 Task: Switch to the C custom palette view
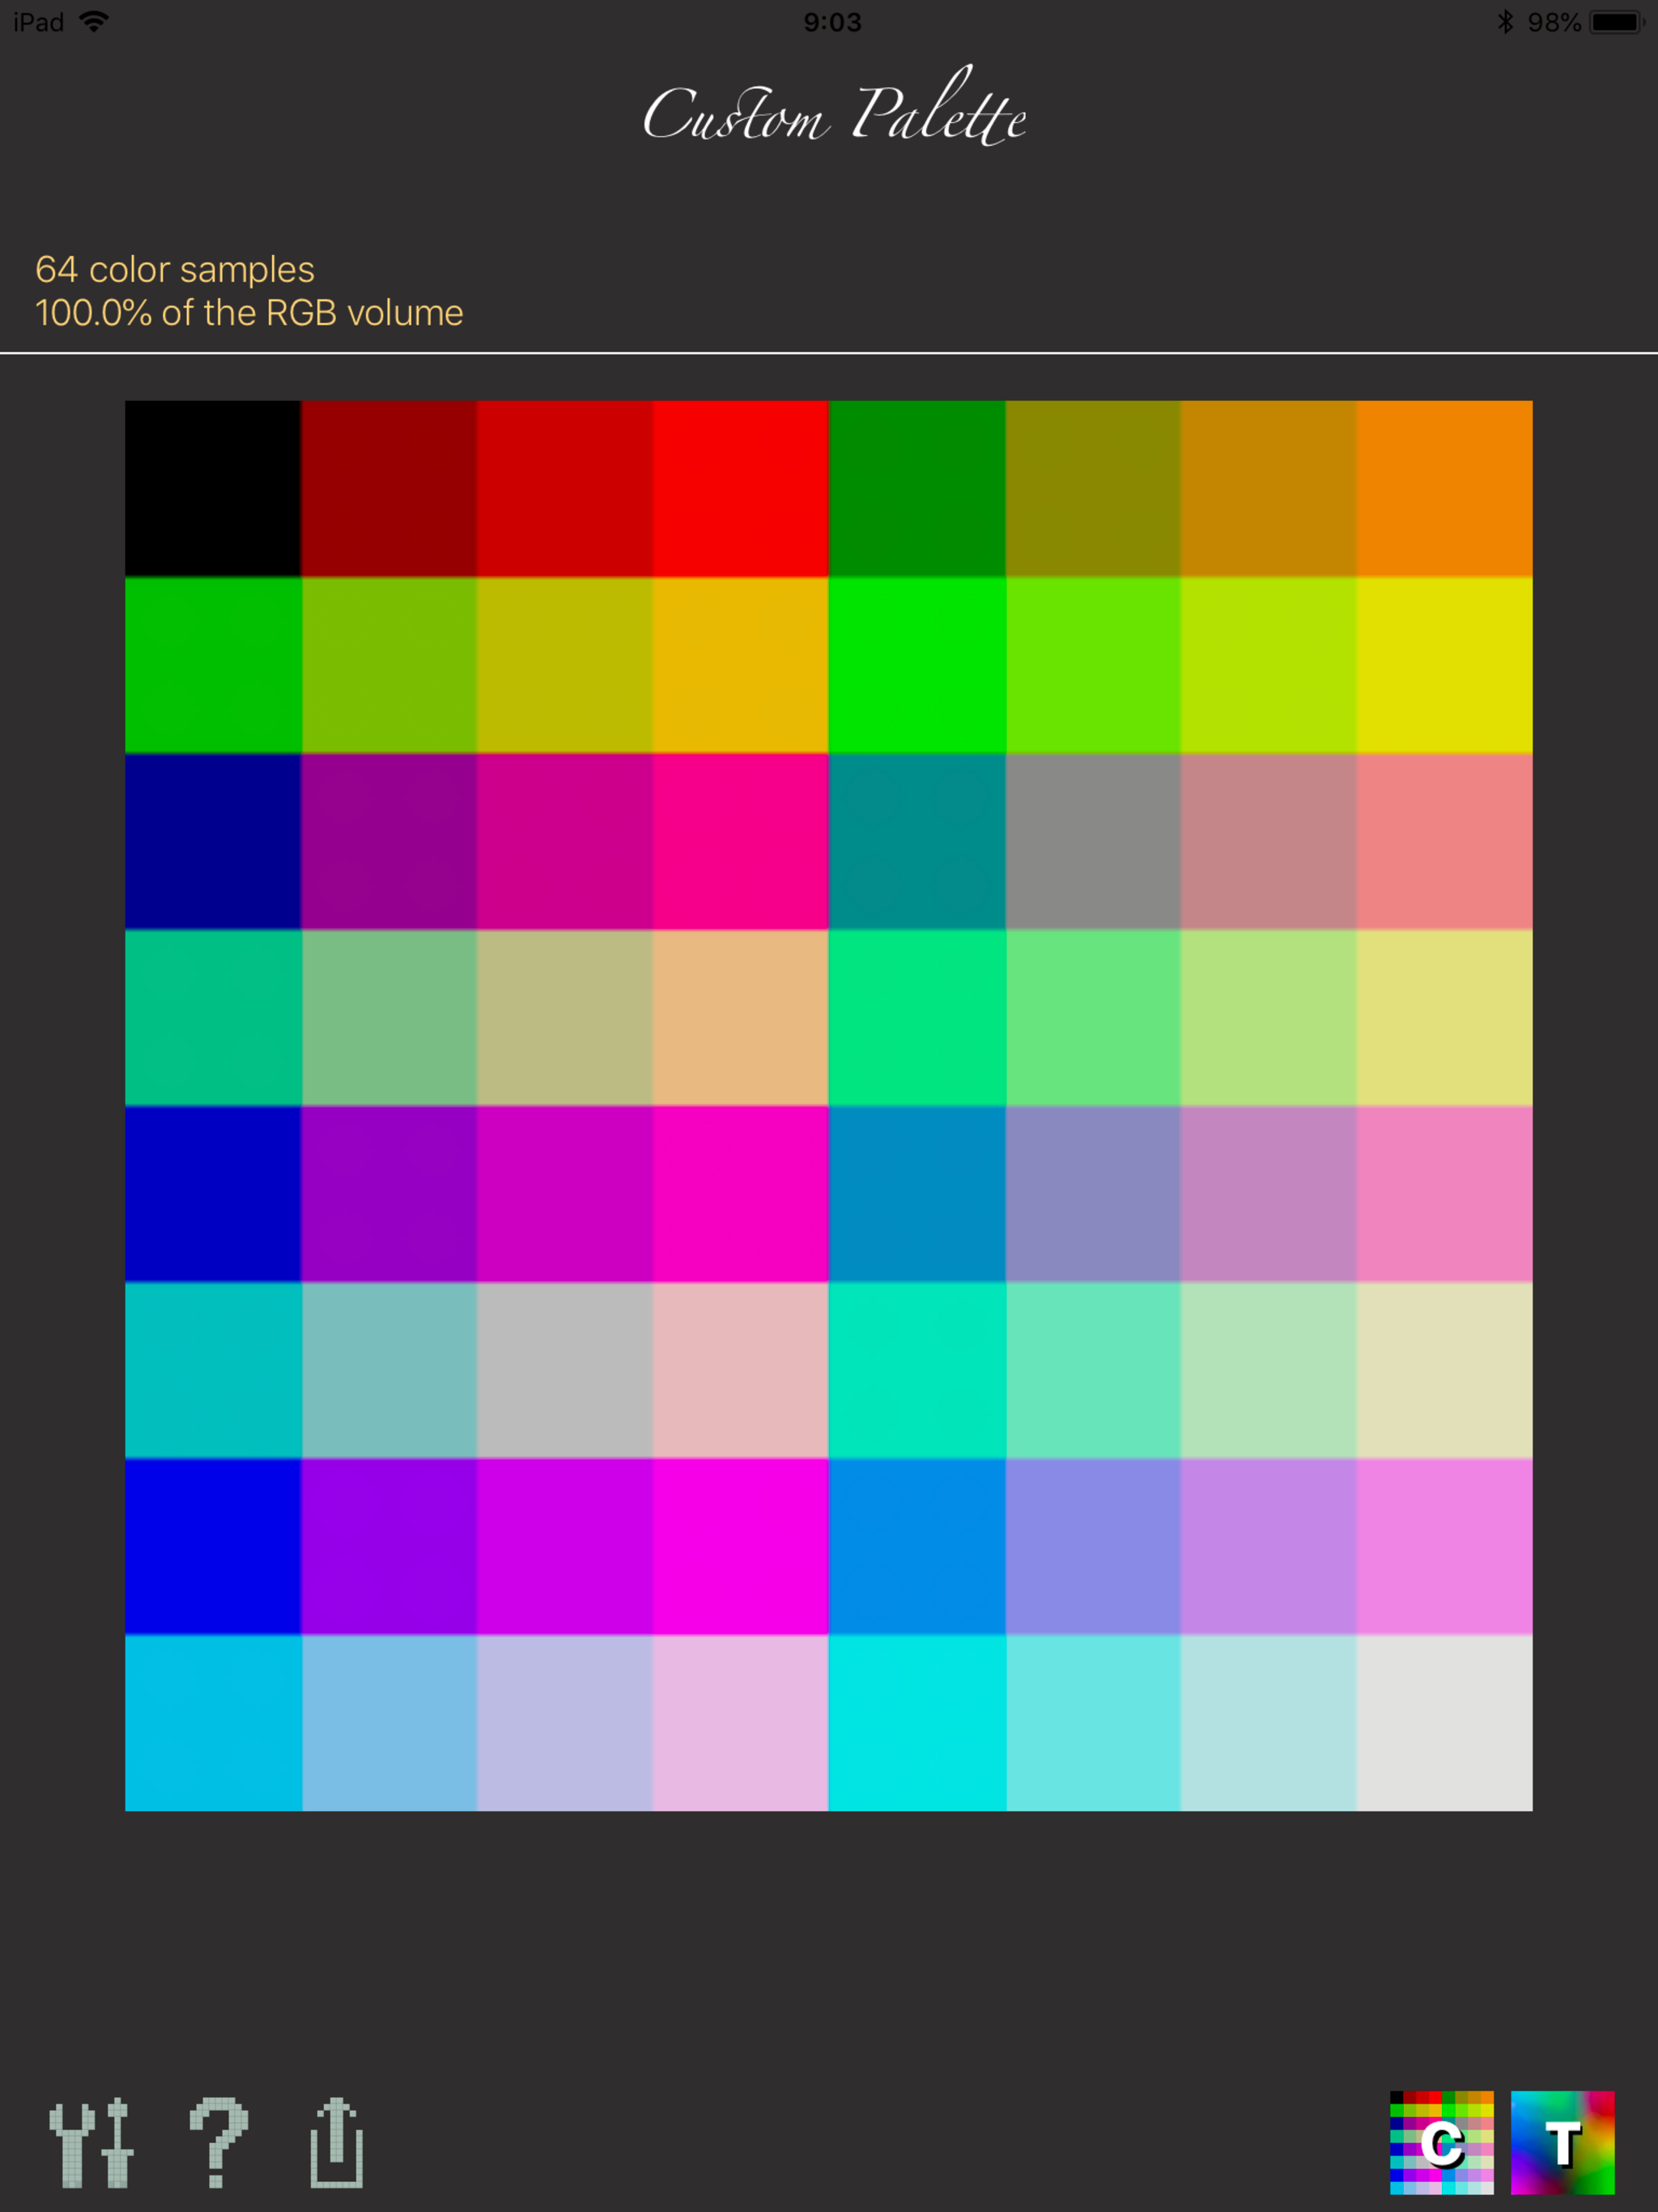(x=1441, y=2143)
